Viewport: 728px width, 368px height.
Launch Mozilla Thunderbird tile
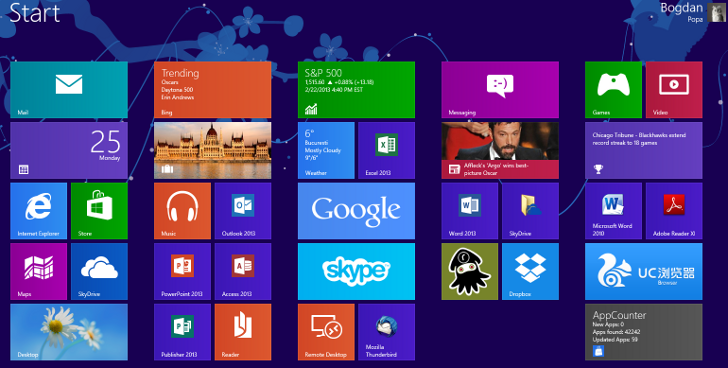click(x=387, y=332)
